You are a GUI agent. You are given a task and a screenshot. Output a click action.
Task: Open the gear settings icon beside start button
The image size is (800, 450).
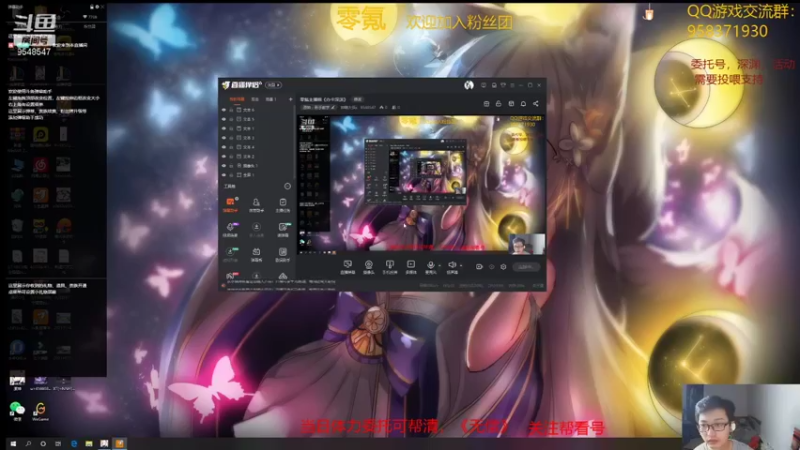click(x=503, y=267)
